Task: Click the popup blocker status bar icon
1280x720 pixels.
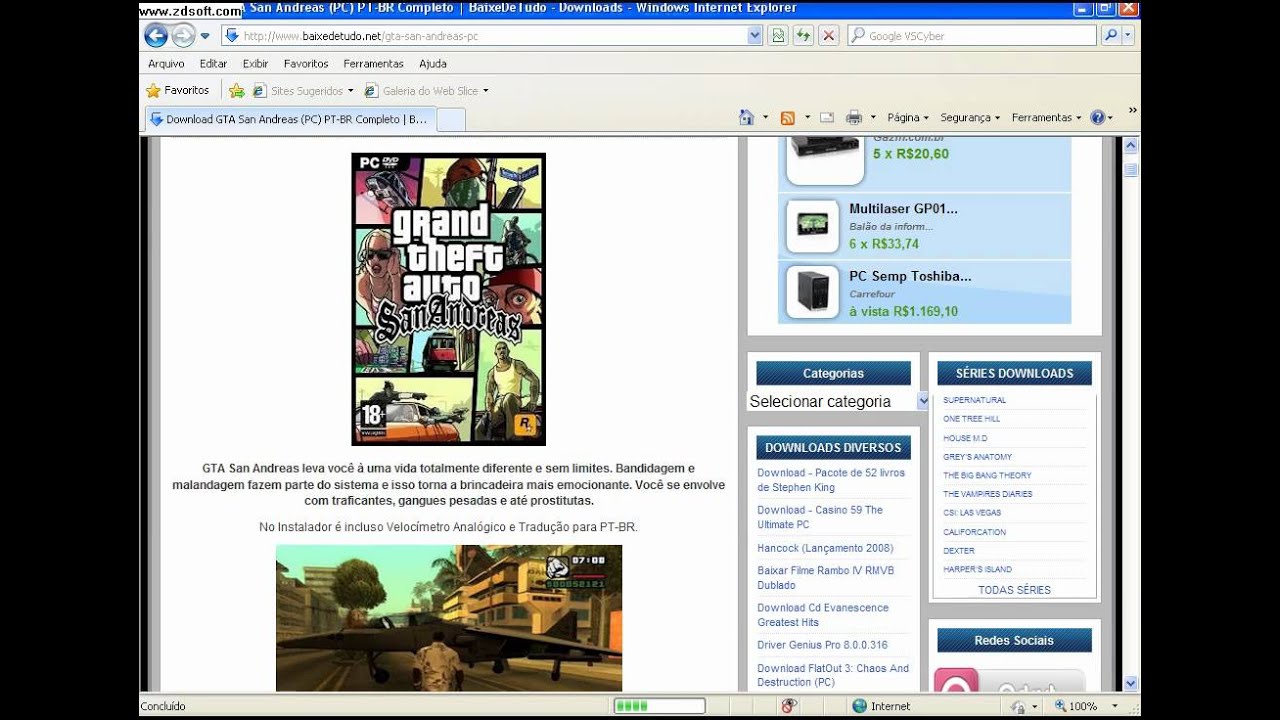Action: pos(788,706)
